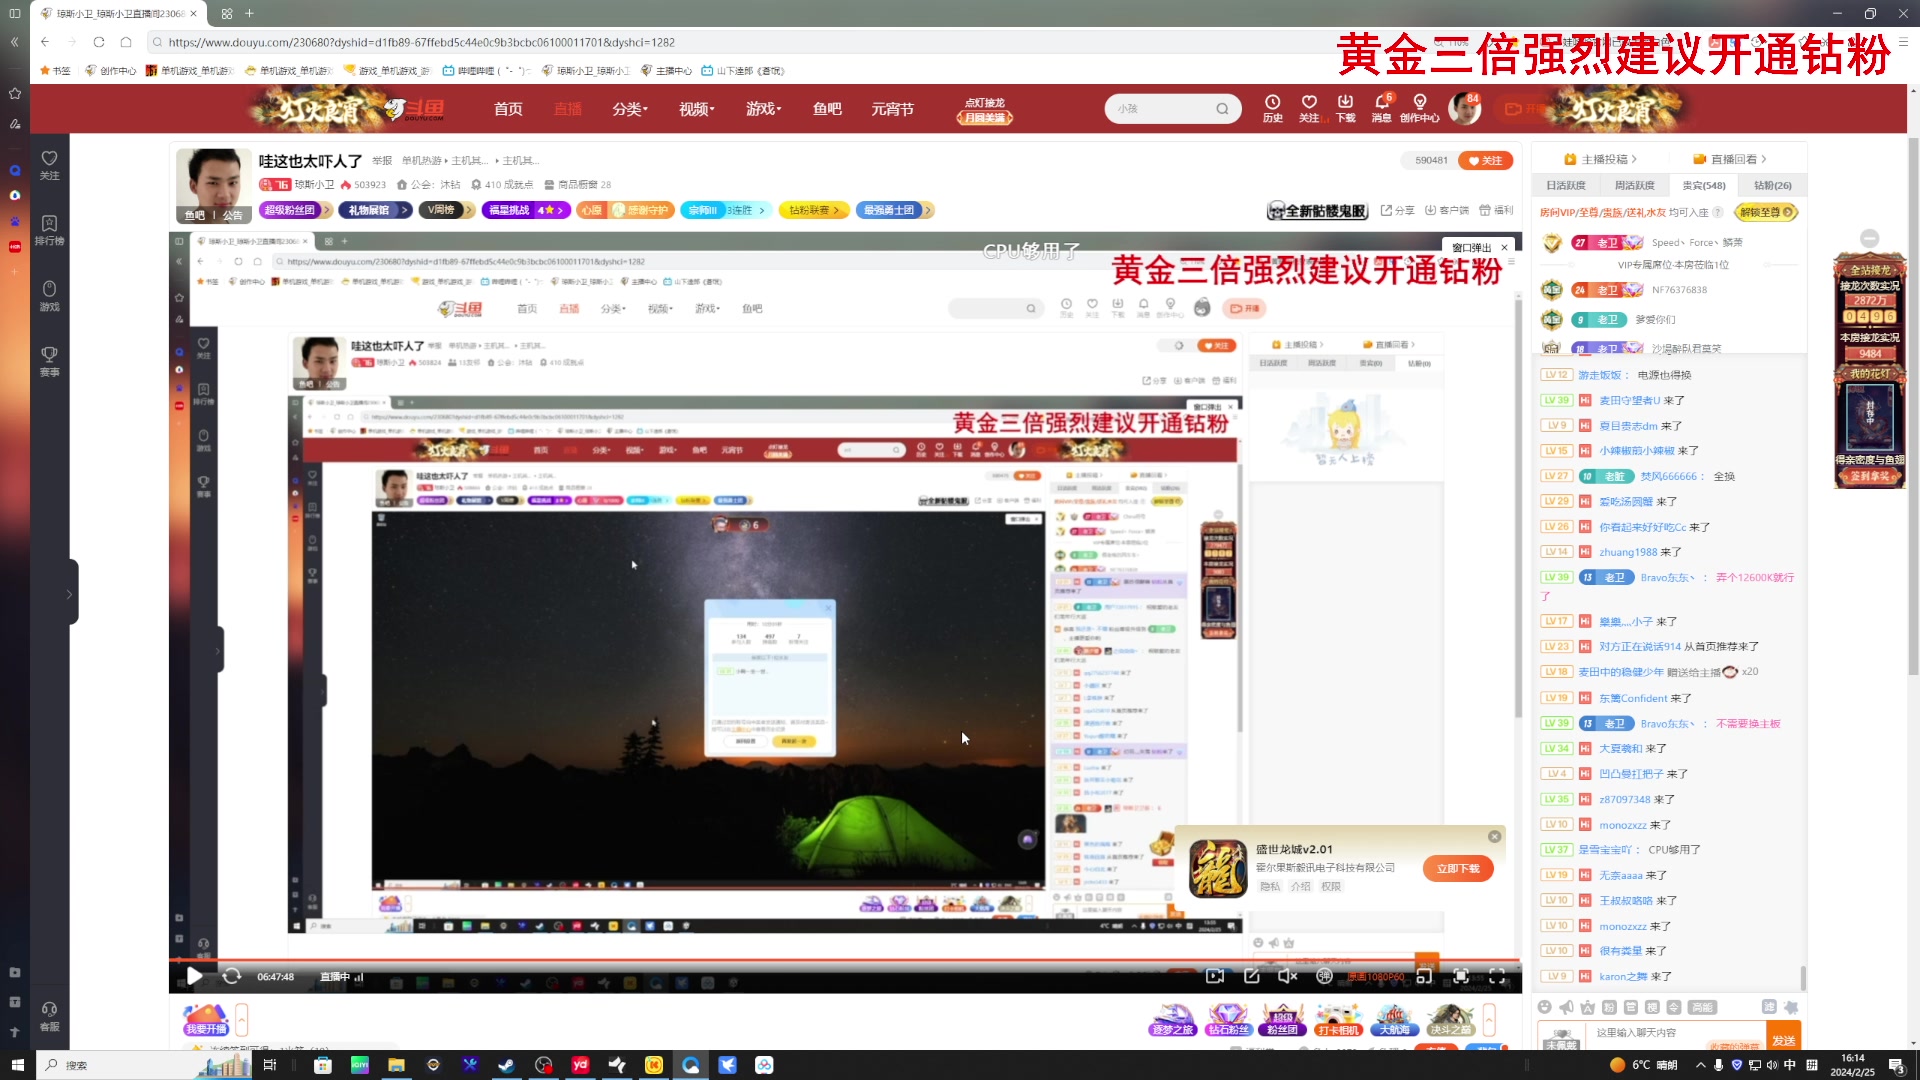Mute the player volume
The image size is (1920, 1080).
coord(1287,976)
